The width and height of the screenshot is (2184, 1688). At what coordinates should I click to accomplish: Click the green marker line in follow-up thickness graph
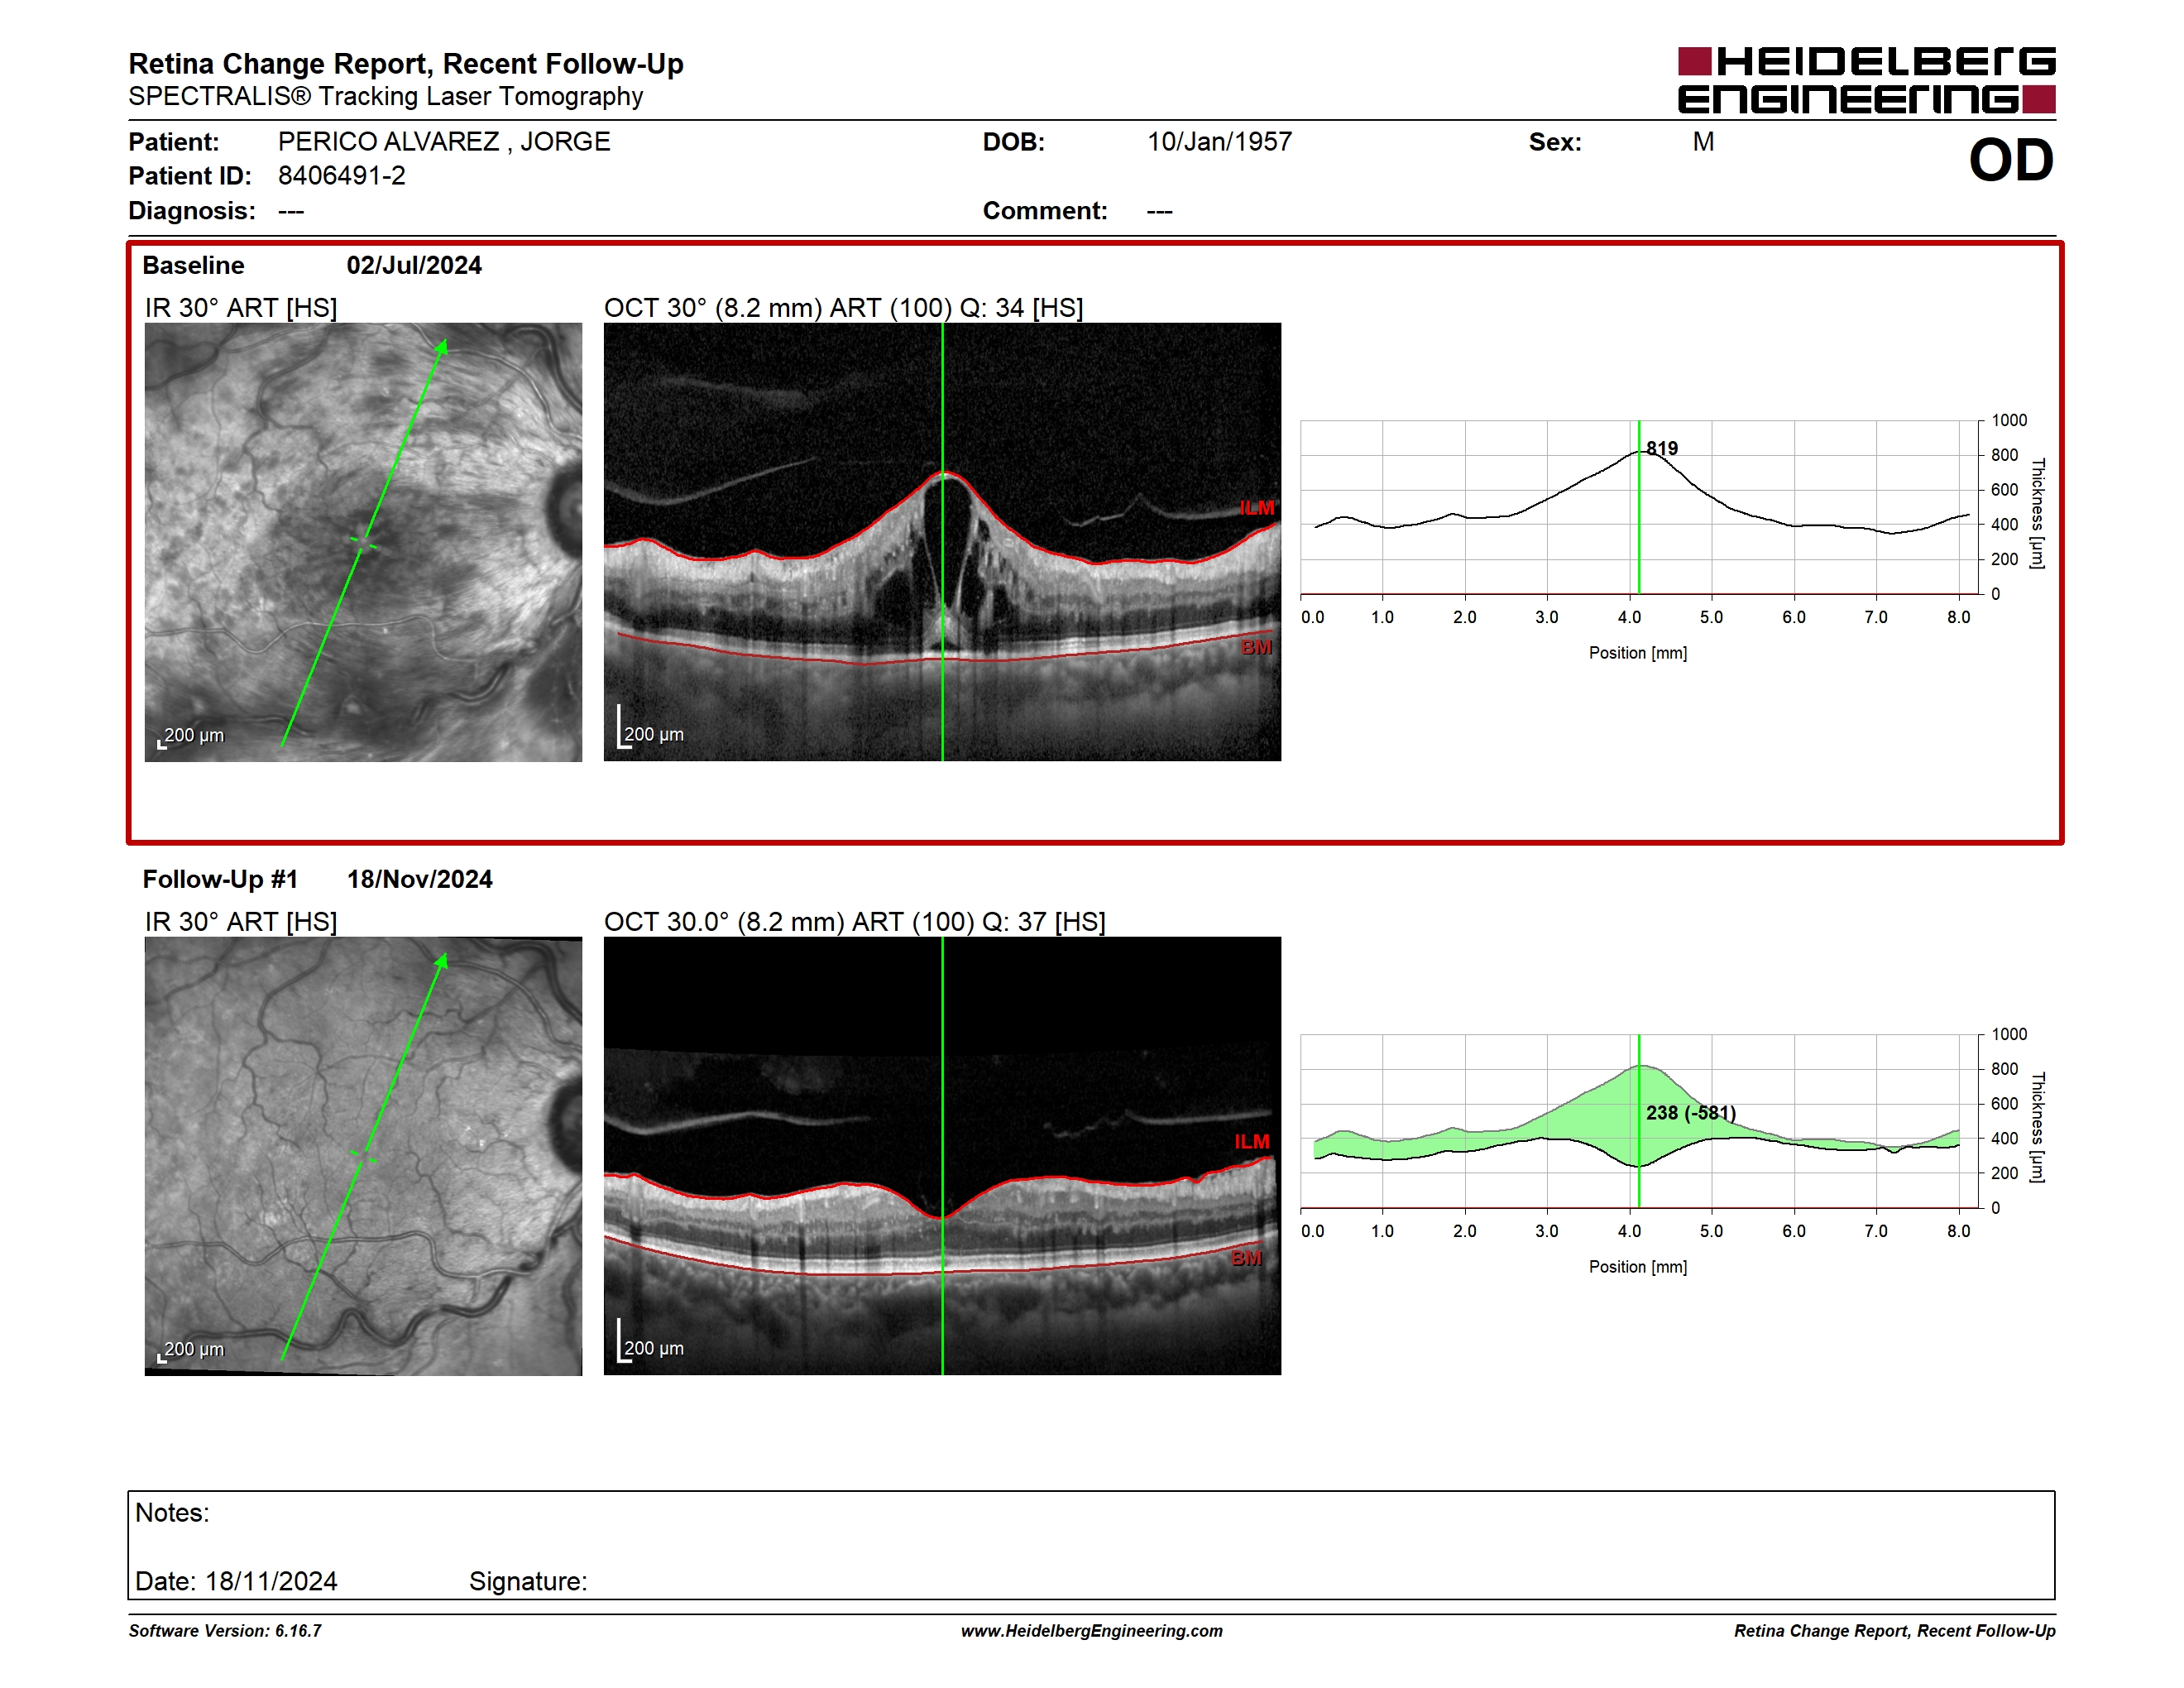click(x=1639, y=1122)
